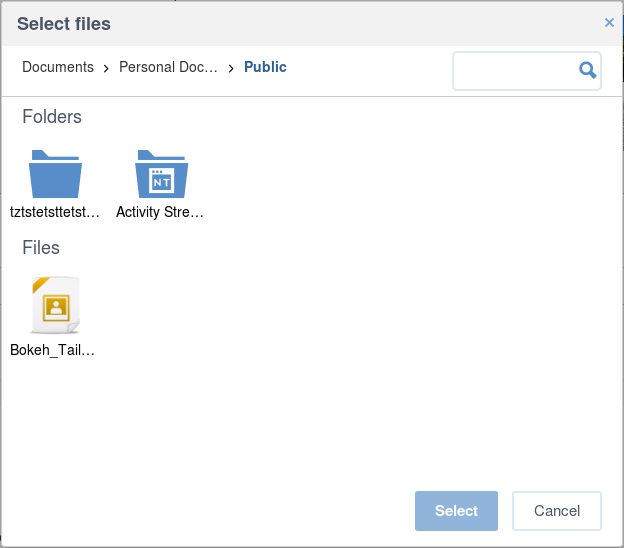This screenshot has width=624, height=548.
Task: Click the Files section heading
Action: pos(41,248)
